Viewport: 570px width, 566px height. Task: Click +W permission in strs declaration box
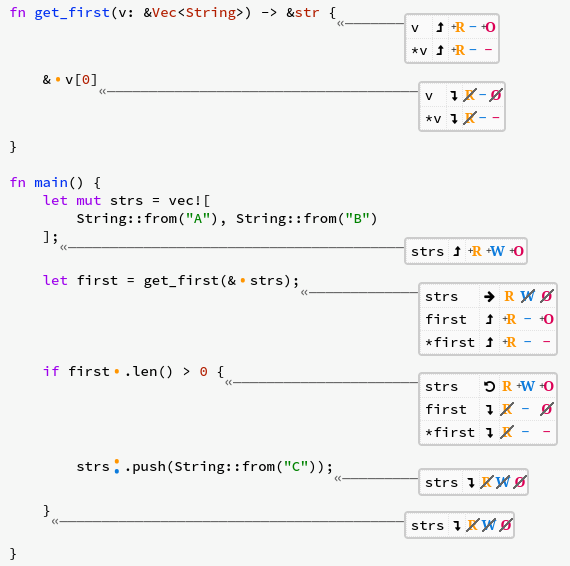[x=495, y=251]
